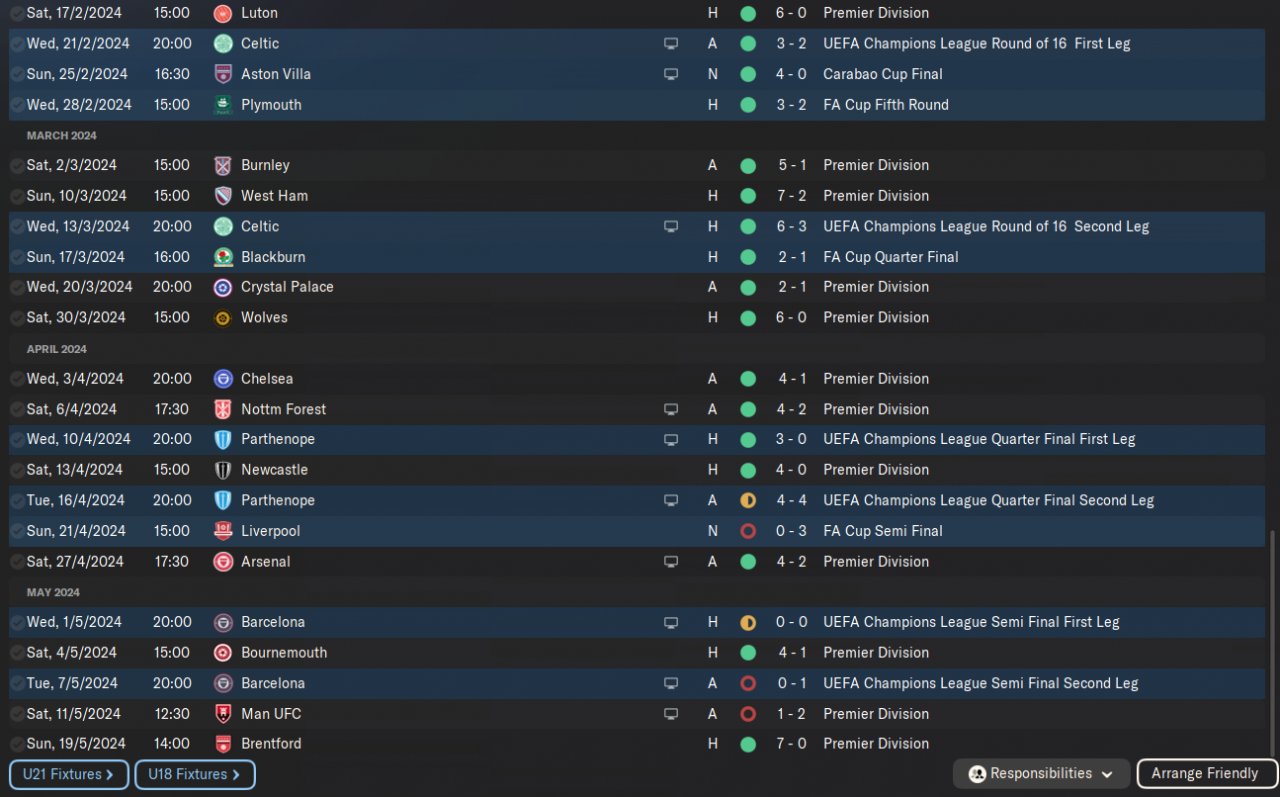Open the Plymouth team link

(x=271, y=105)
